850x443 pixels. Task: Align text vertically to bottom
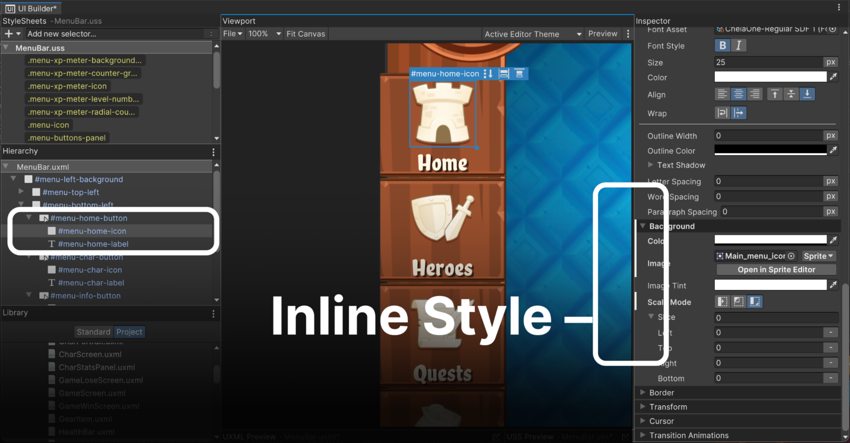807,94
